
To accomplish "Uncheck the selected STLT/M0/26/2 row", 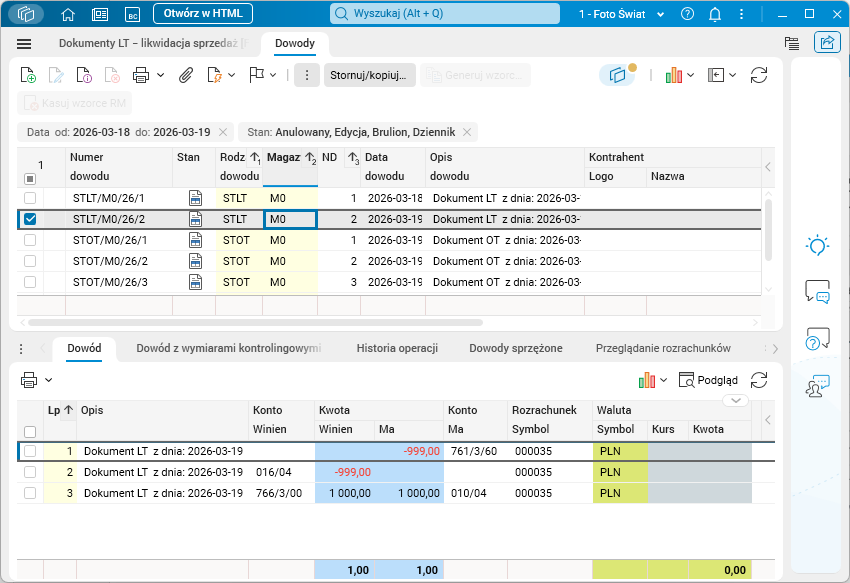I will pyautogui.click(x=30, y=219).
